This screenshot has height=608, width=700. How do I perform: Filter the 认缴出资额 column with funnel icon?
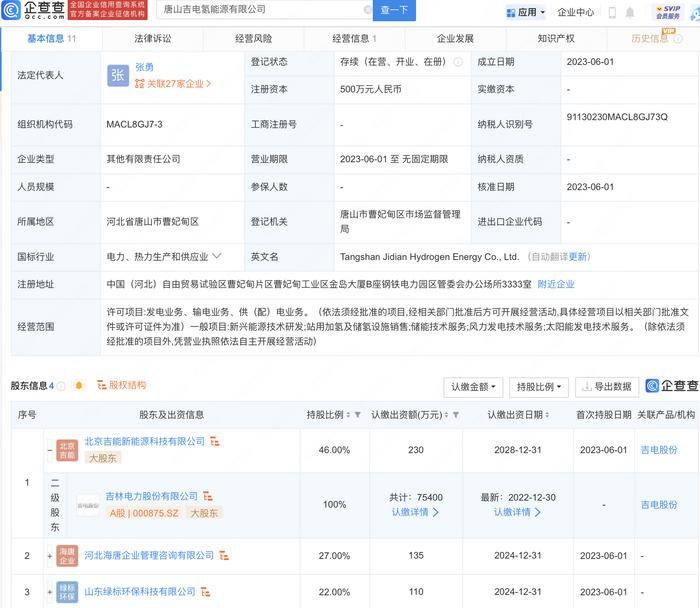tap(456, 415)
